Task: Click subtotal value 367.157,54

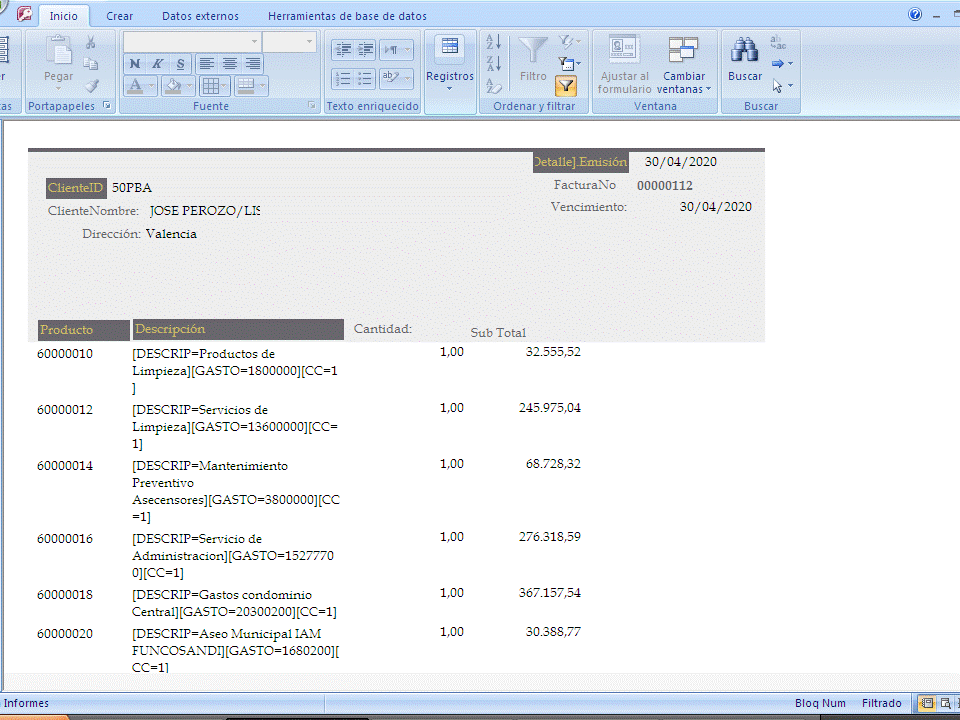Action: [x=550, y=593]
